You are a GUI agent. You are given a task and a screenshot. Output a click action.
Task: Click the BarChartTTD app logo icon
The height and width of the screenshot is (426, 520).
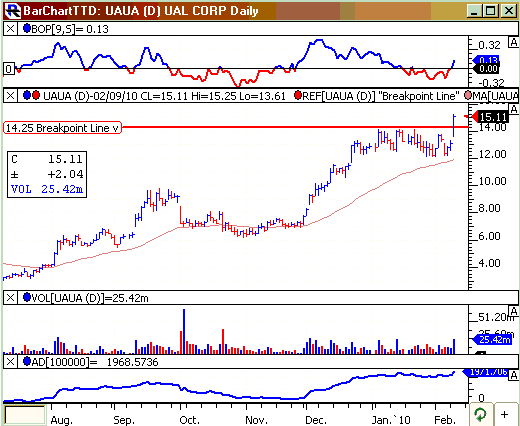coord(13,11)
